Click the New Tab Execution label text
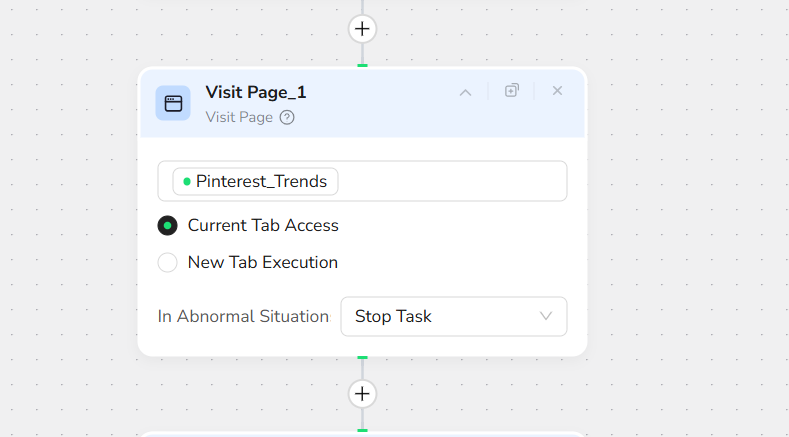This screenshot has width=789, height=437. [x=263, y=263]
